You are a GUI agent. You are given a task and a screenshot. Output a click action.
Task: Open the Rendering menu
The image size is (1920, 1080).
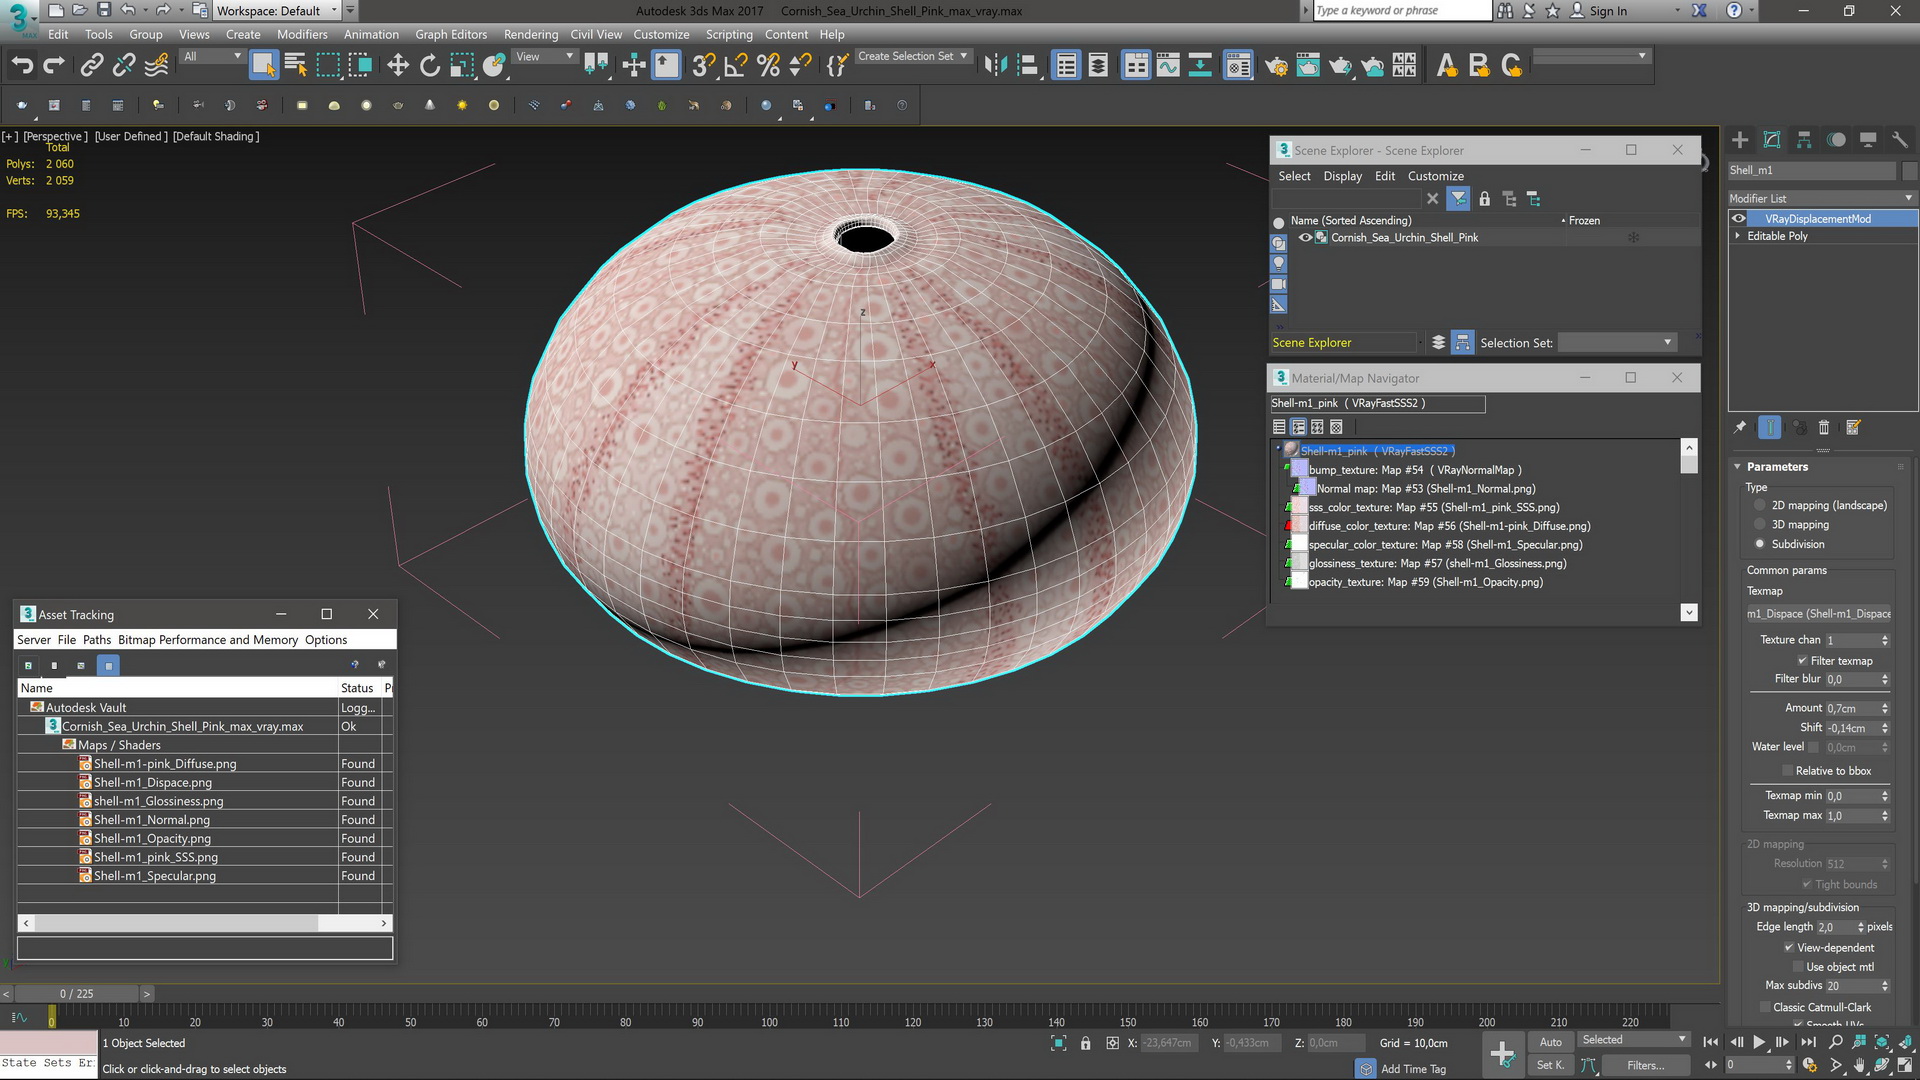[530, 34]
